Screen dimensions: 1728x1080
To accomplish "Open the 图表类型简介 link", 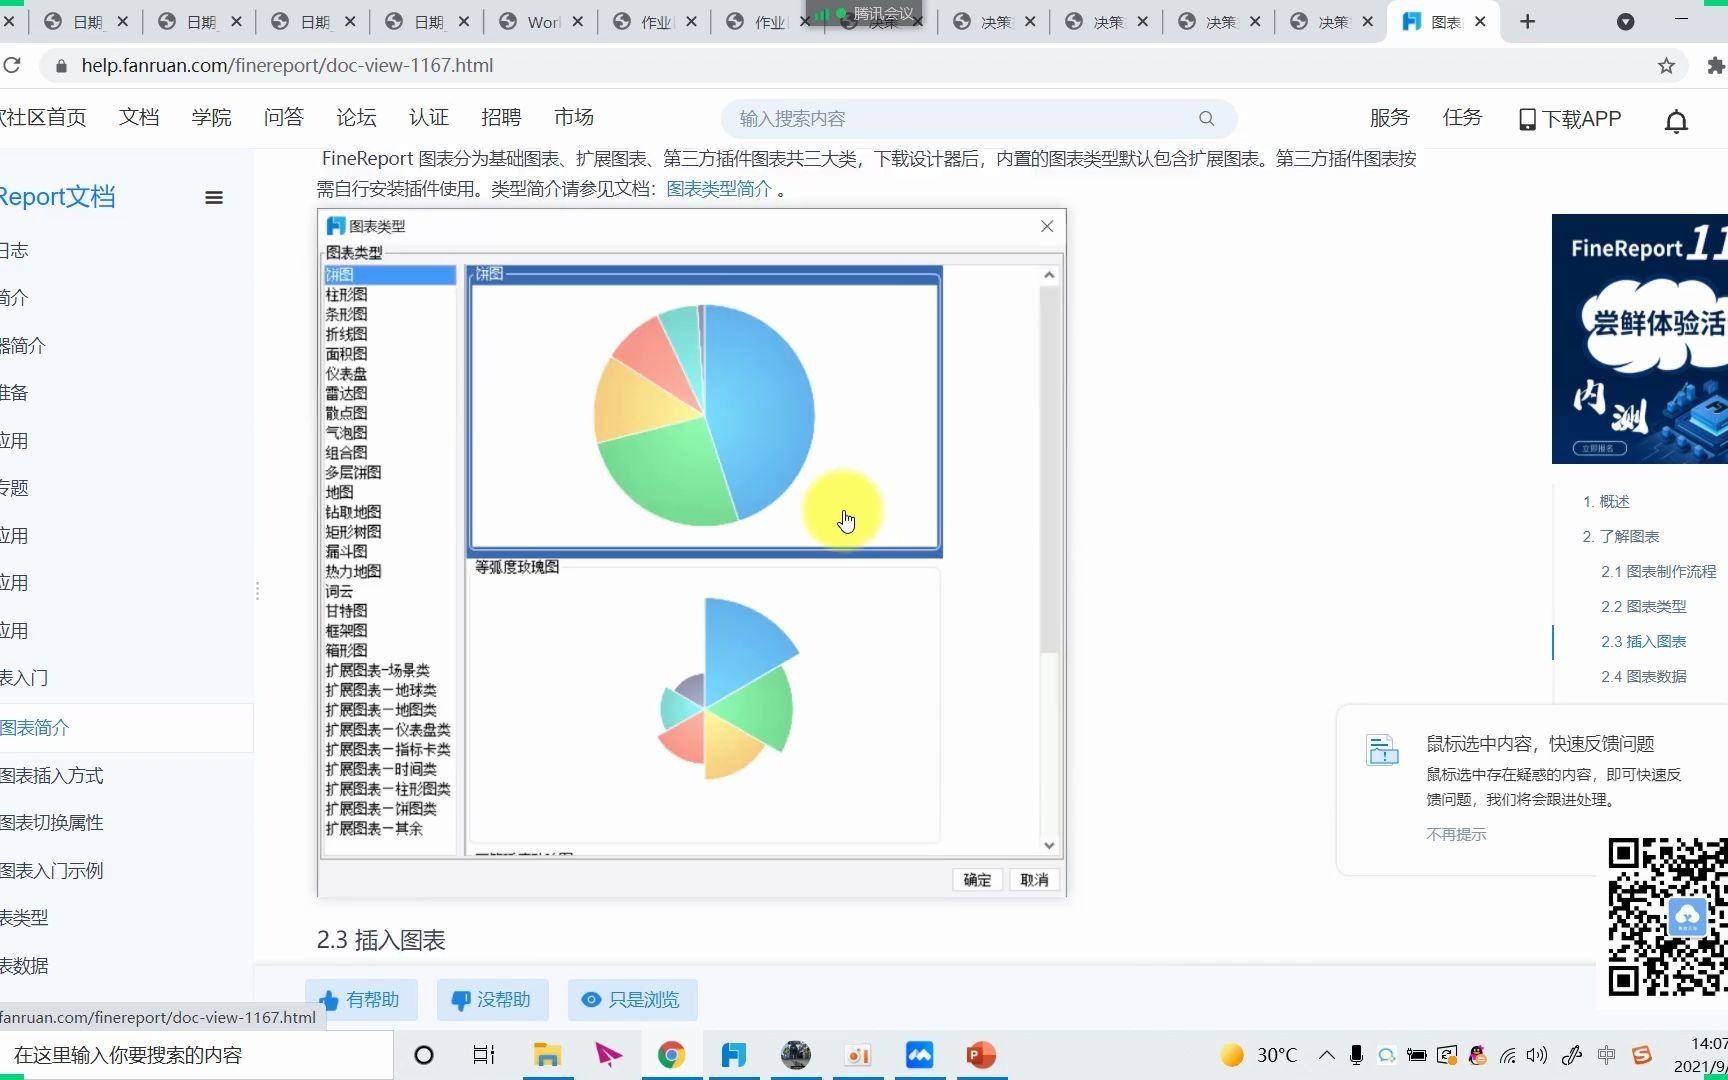I will click(719, 189).
